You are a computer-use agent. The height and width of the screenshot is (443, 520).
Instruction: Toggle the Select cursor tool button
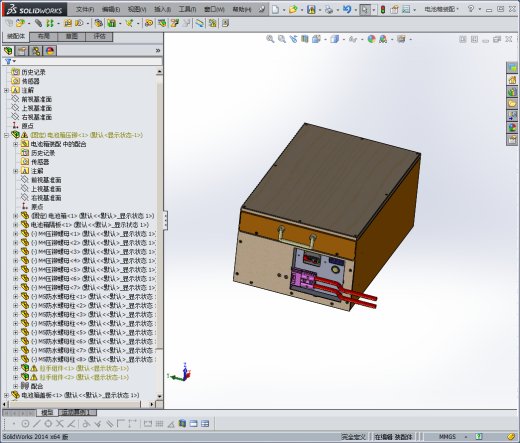pos(365,10)
